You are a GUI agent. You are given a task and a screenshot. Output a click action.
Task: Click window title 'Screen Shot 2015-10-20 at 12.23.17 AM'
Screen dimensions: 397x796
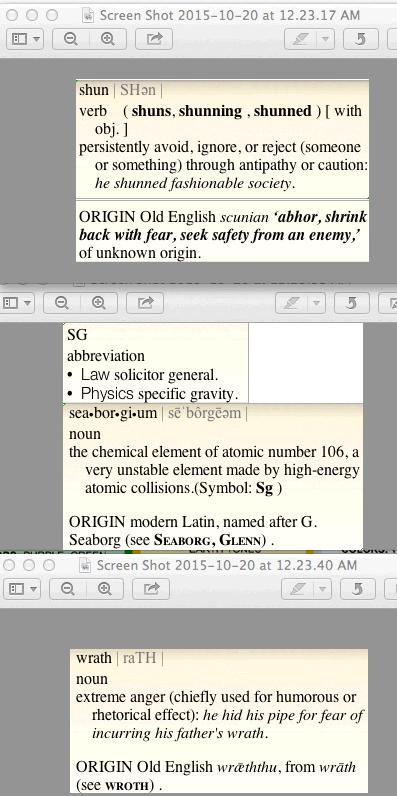click(229, 15)
